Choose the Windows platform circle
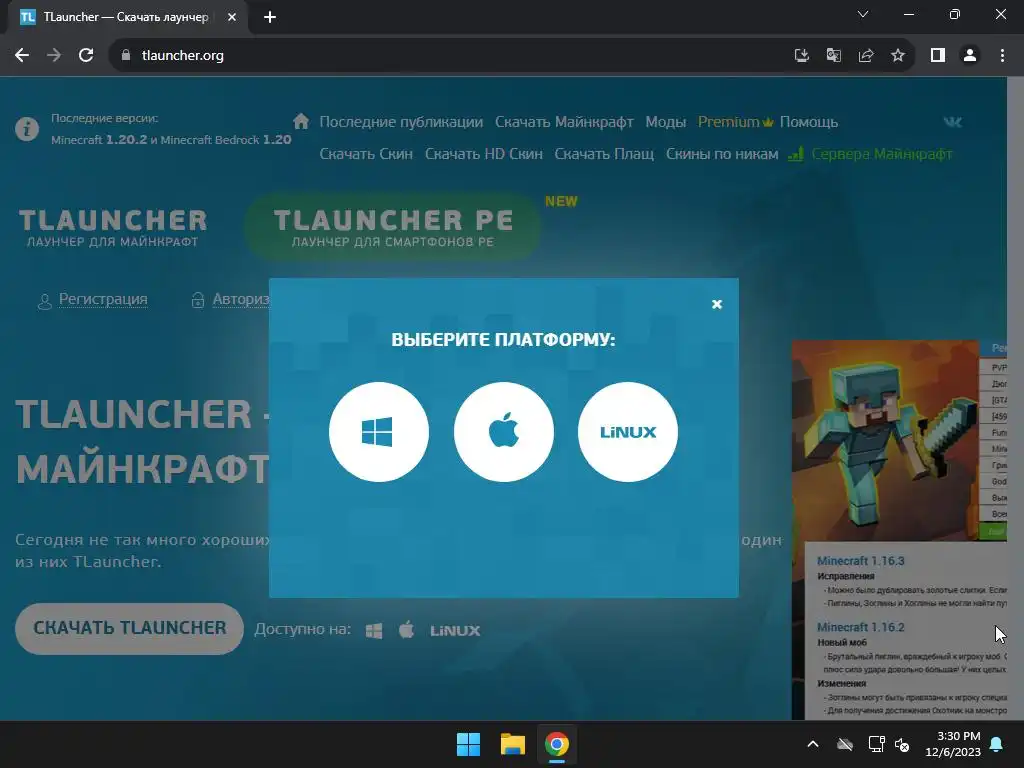Image resolution: width=1024 pixels, height=768 pixels. [x=379, y=432]
